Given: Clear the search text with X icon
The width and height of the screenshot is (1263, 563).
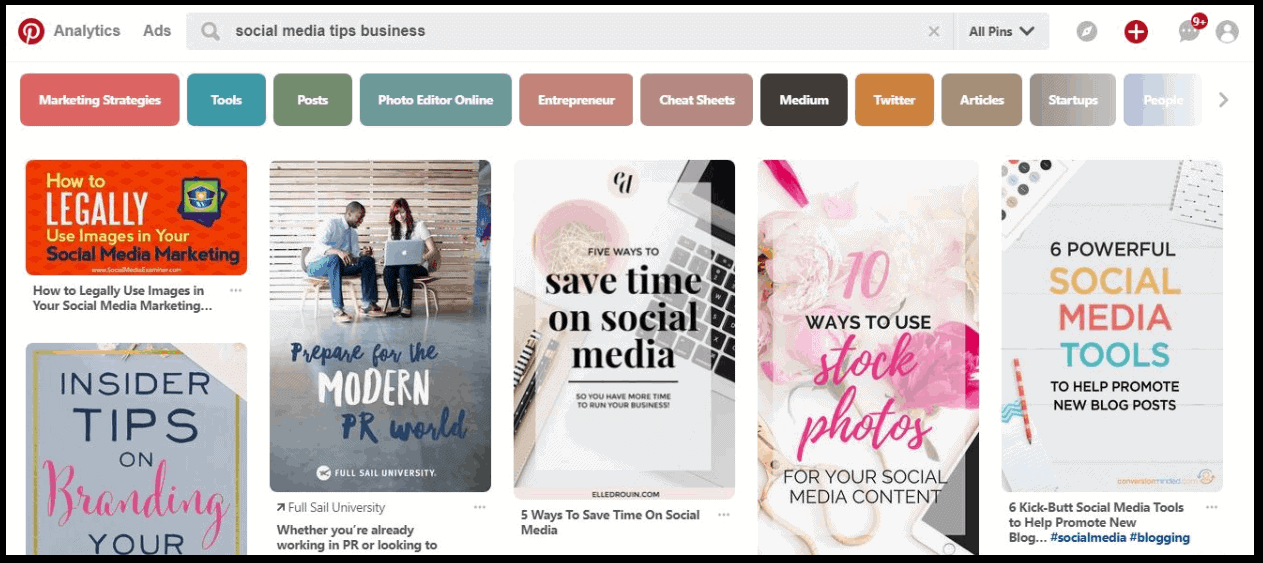Looking at the screenshot, I should (934, 32).
